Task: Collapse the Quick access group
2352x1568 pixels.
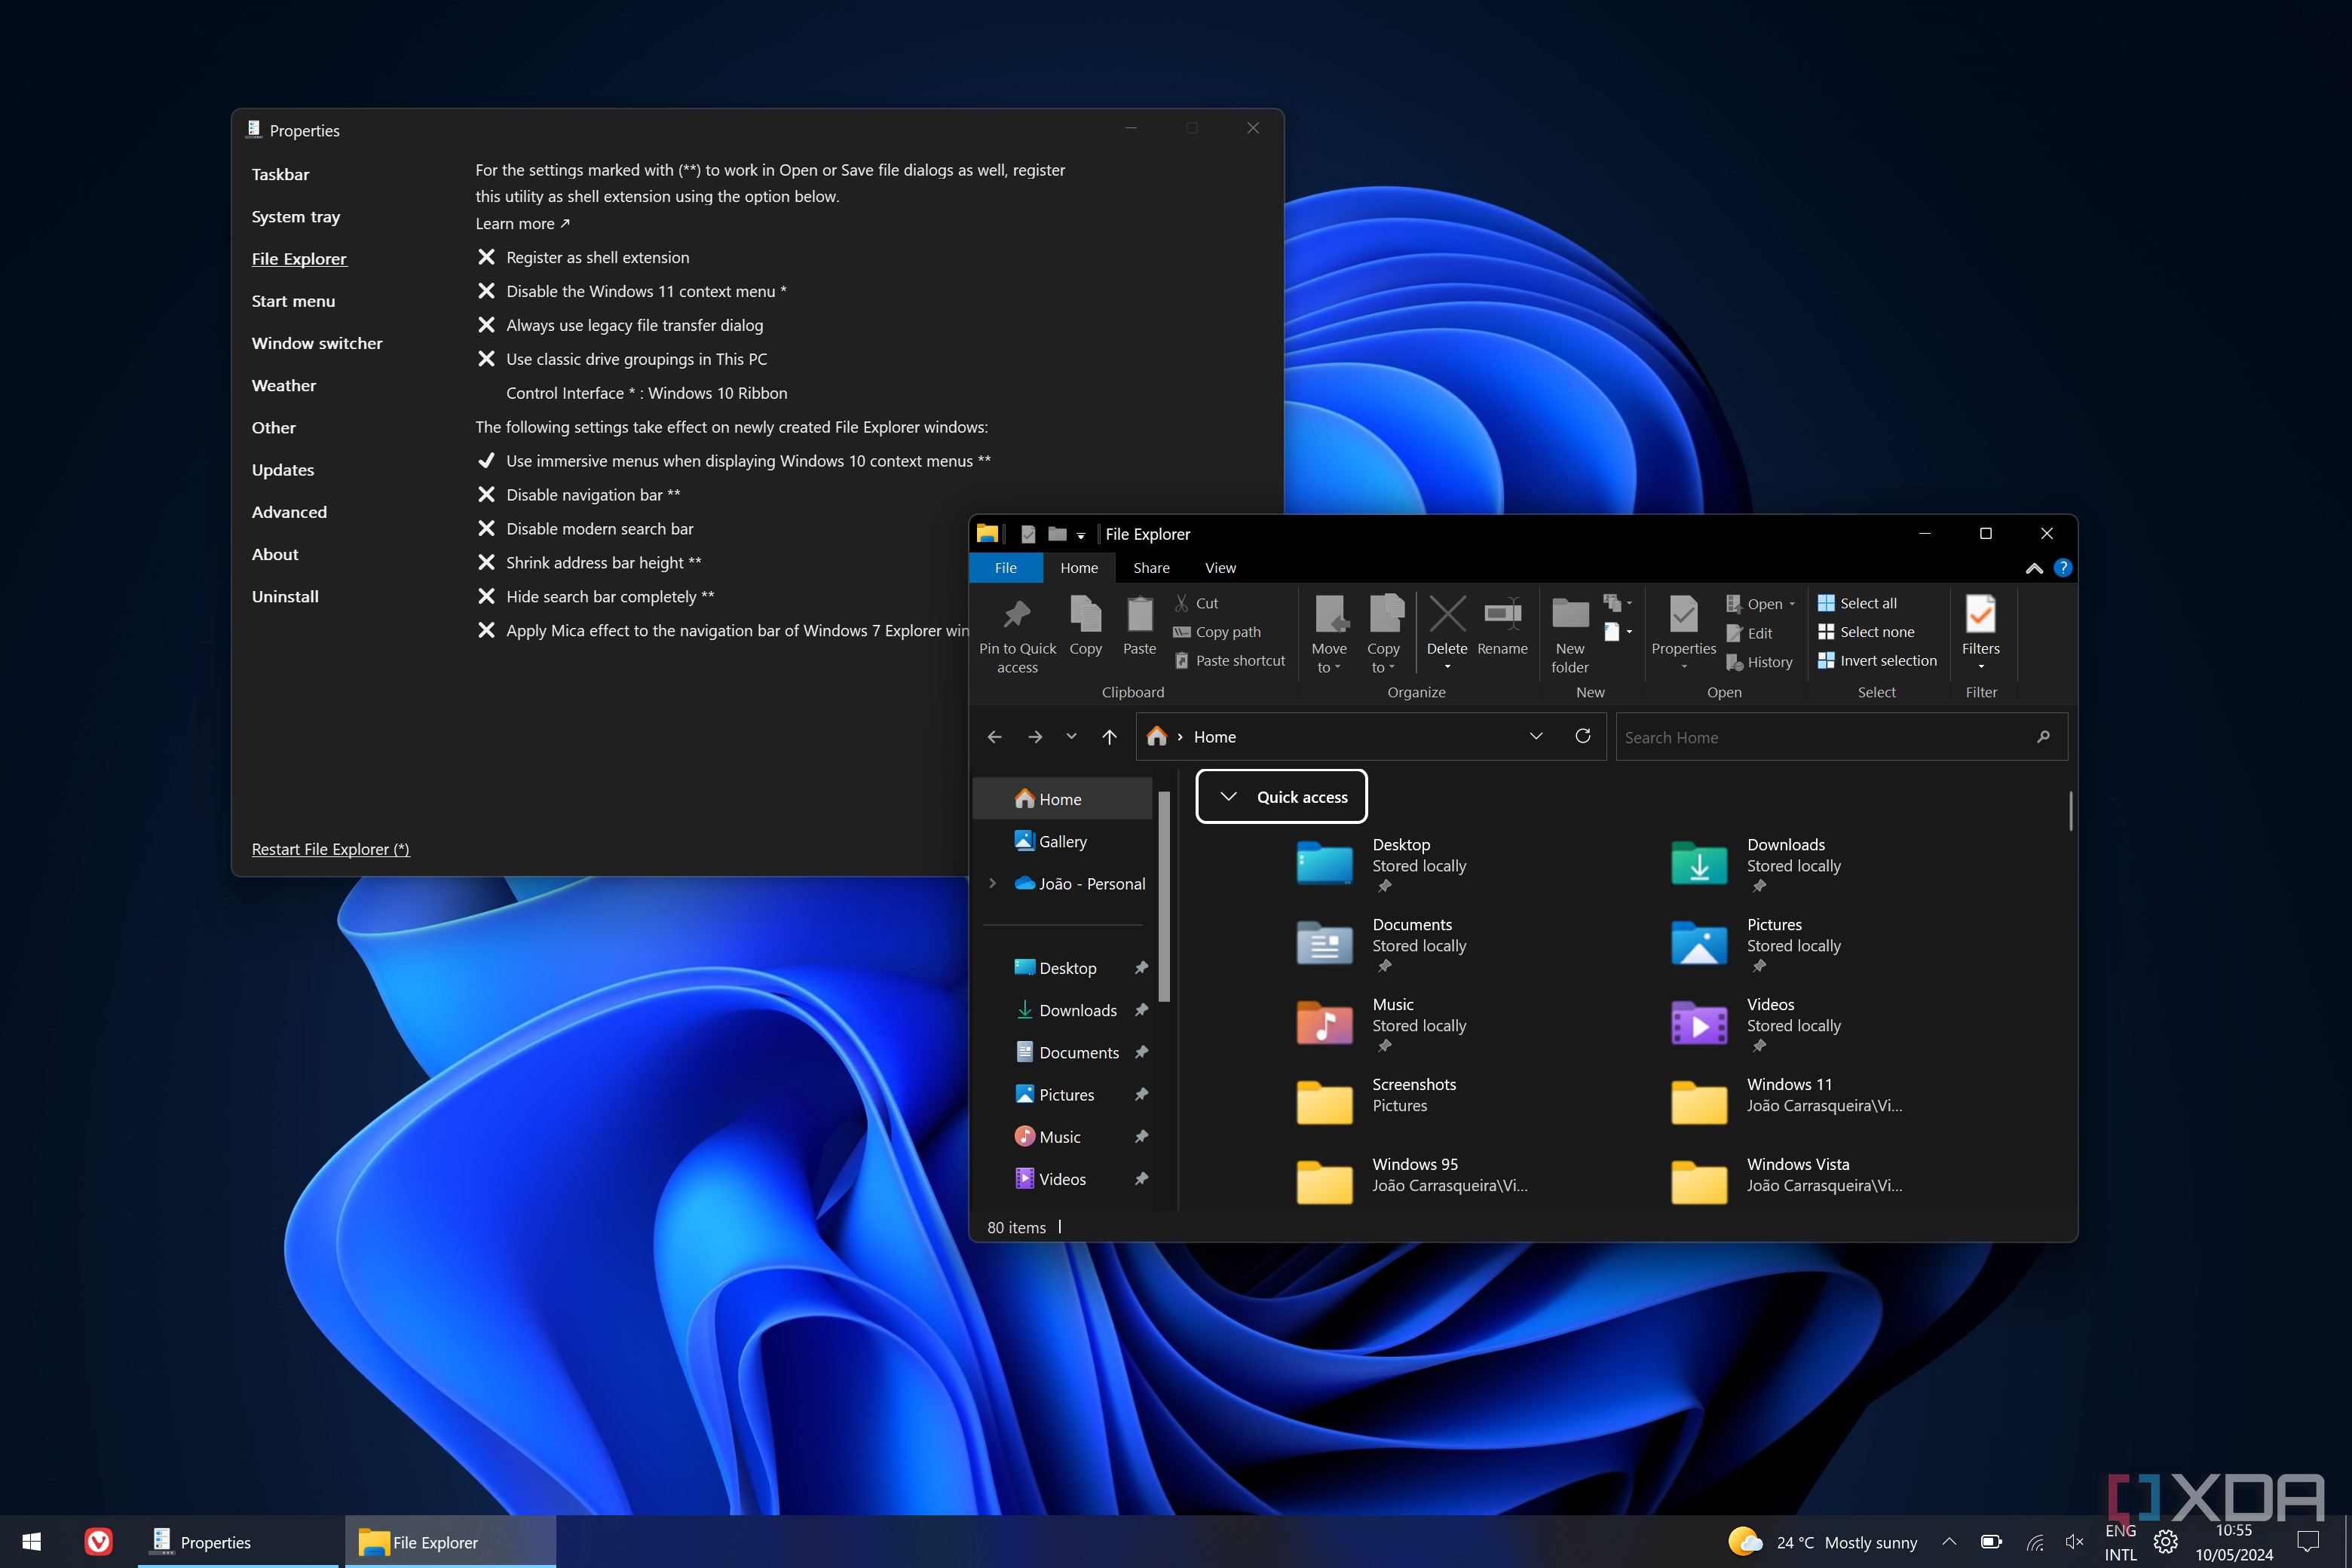Action: click(1228, 797)
